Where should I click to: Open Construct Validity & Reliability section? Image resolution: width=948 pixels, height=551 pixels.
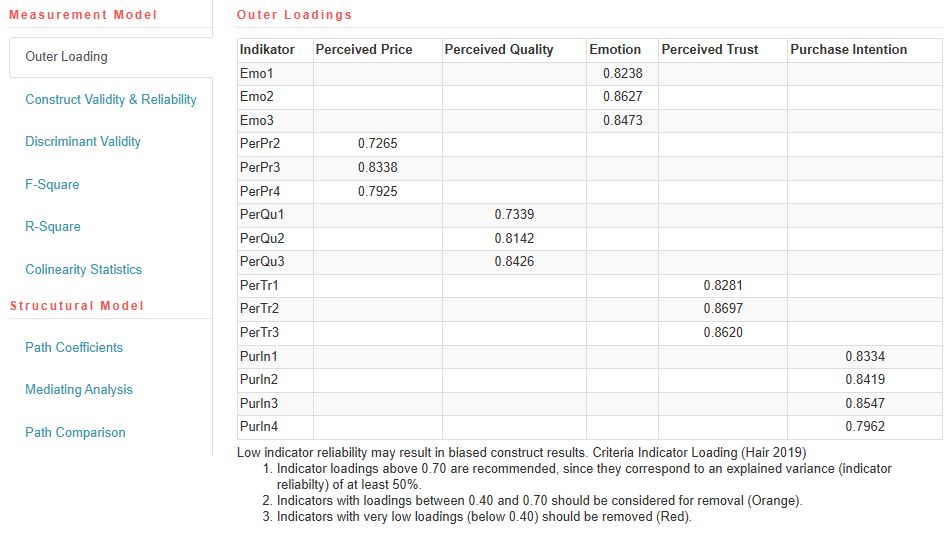(111, 99)
